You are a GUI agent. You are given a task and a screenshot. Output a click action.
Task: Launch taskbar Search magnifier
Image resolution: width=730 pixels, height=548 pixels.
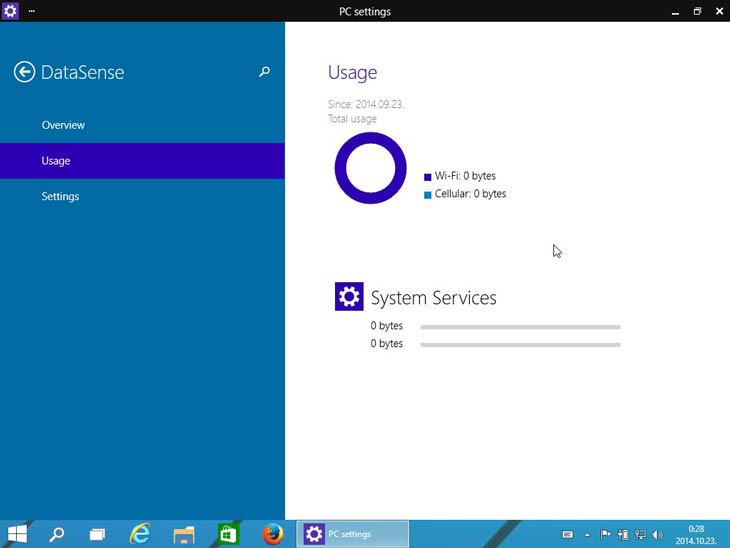57,534
